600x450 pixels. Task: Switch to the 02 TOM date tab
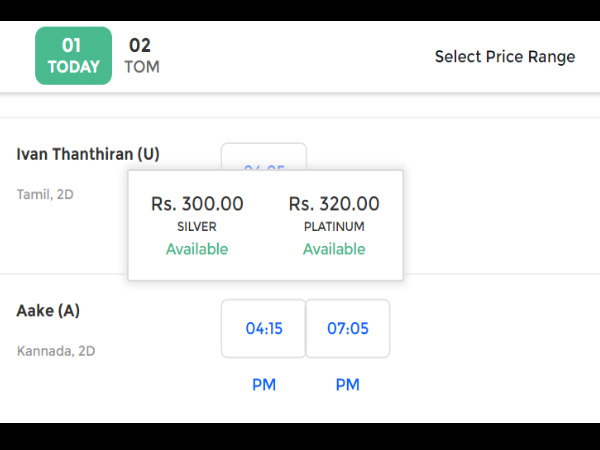(142, 56)
